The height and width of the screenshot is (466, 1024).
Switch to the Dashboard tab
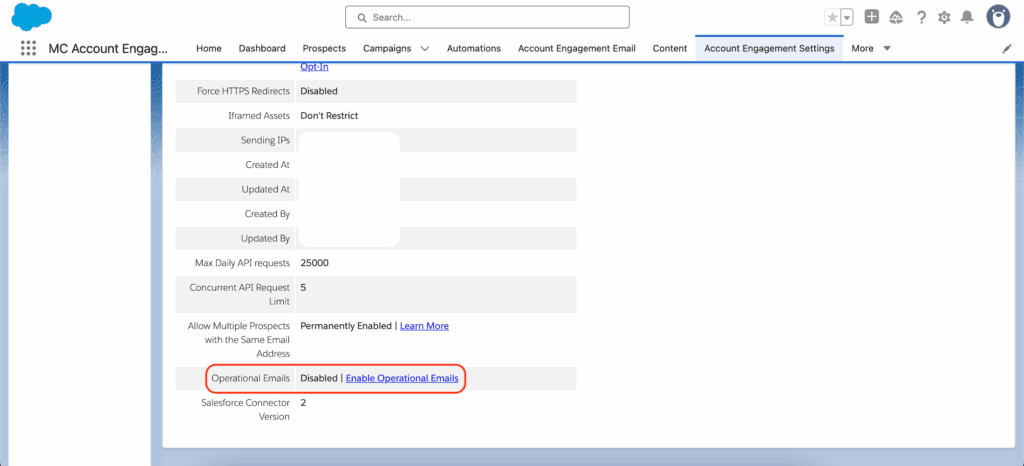262,48
